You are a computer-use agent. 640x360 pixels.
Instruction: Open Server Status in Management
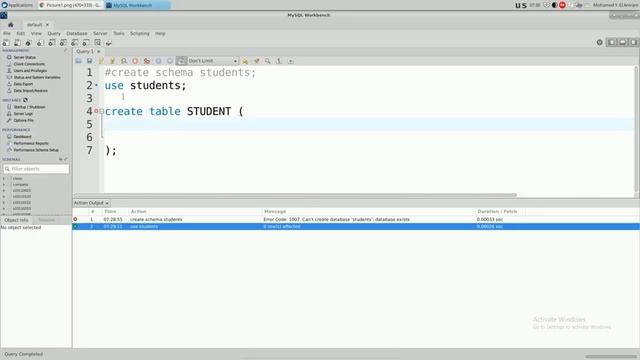[x=24, y=58]
